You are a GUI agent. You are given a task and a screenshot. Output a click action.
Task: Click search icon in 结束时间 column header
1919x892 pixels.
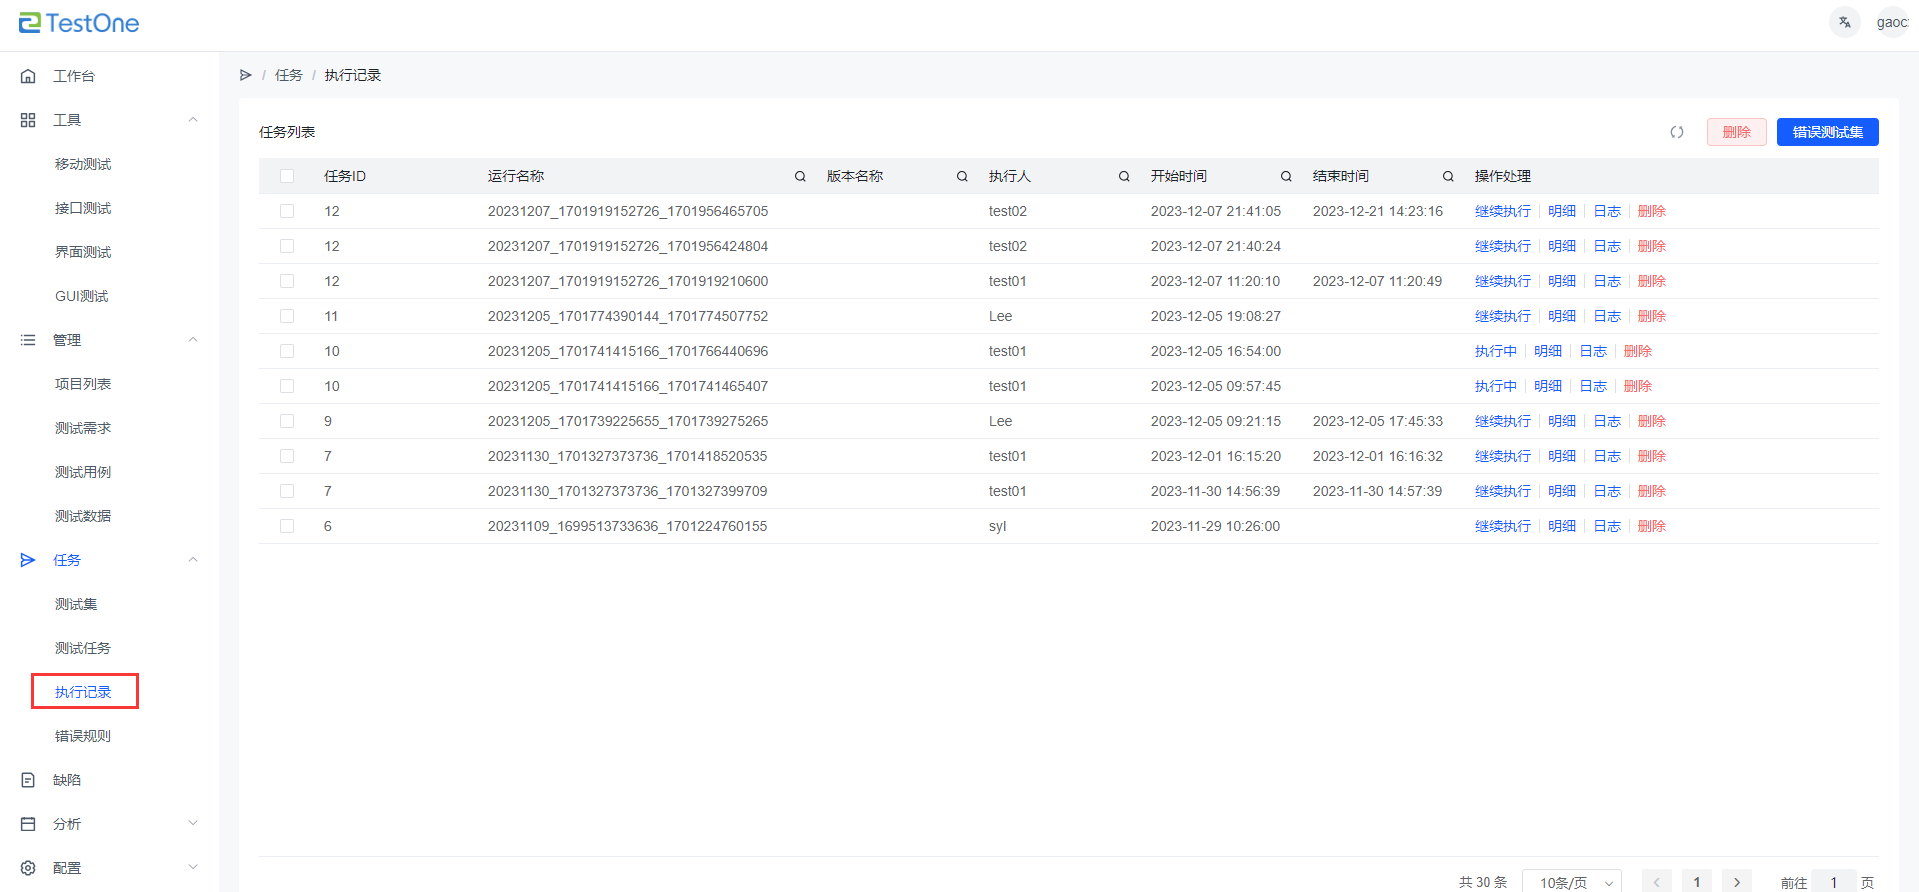click(x=1448, y=176)
